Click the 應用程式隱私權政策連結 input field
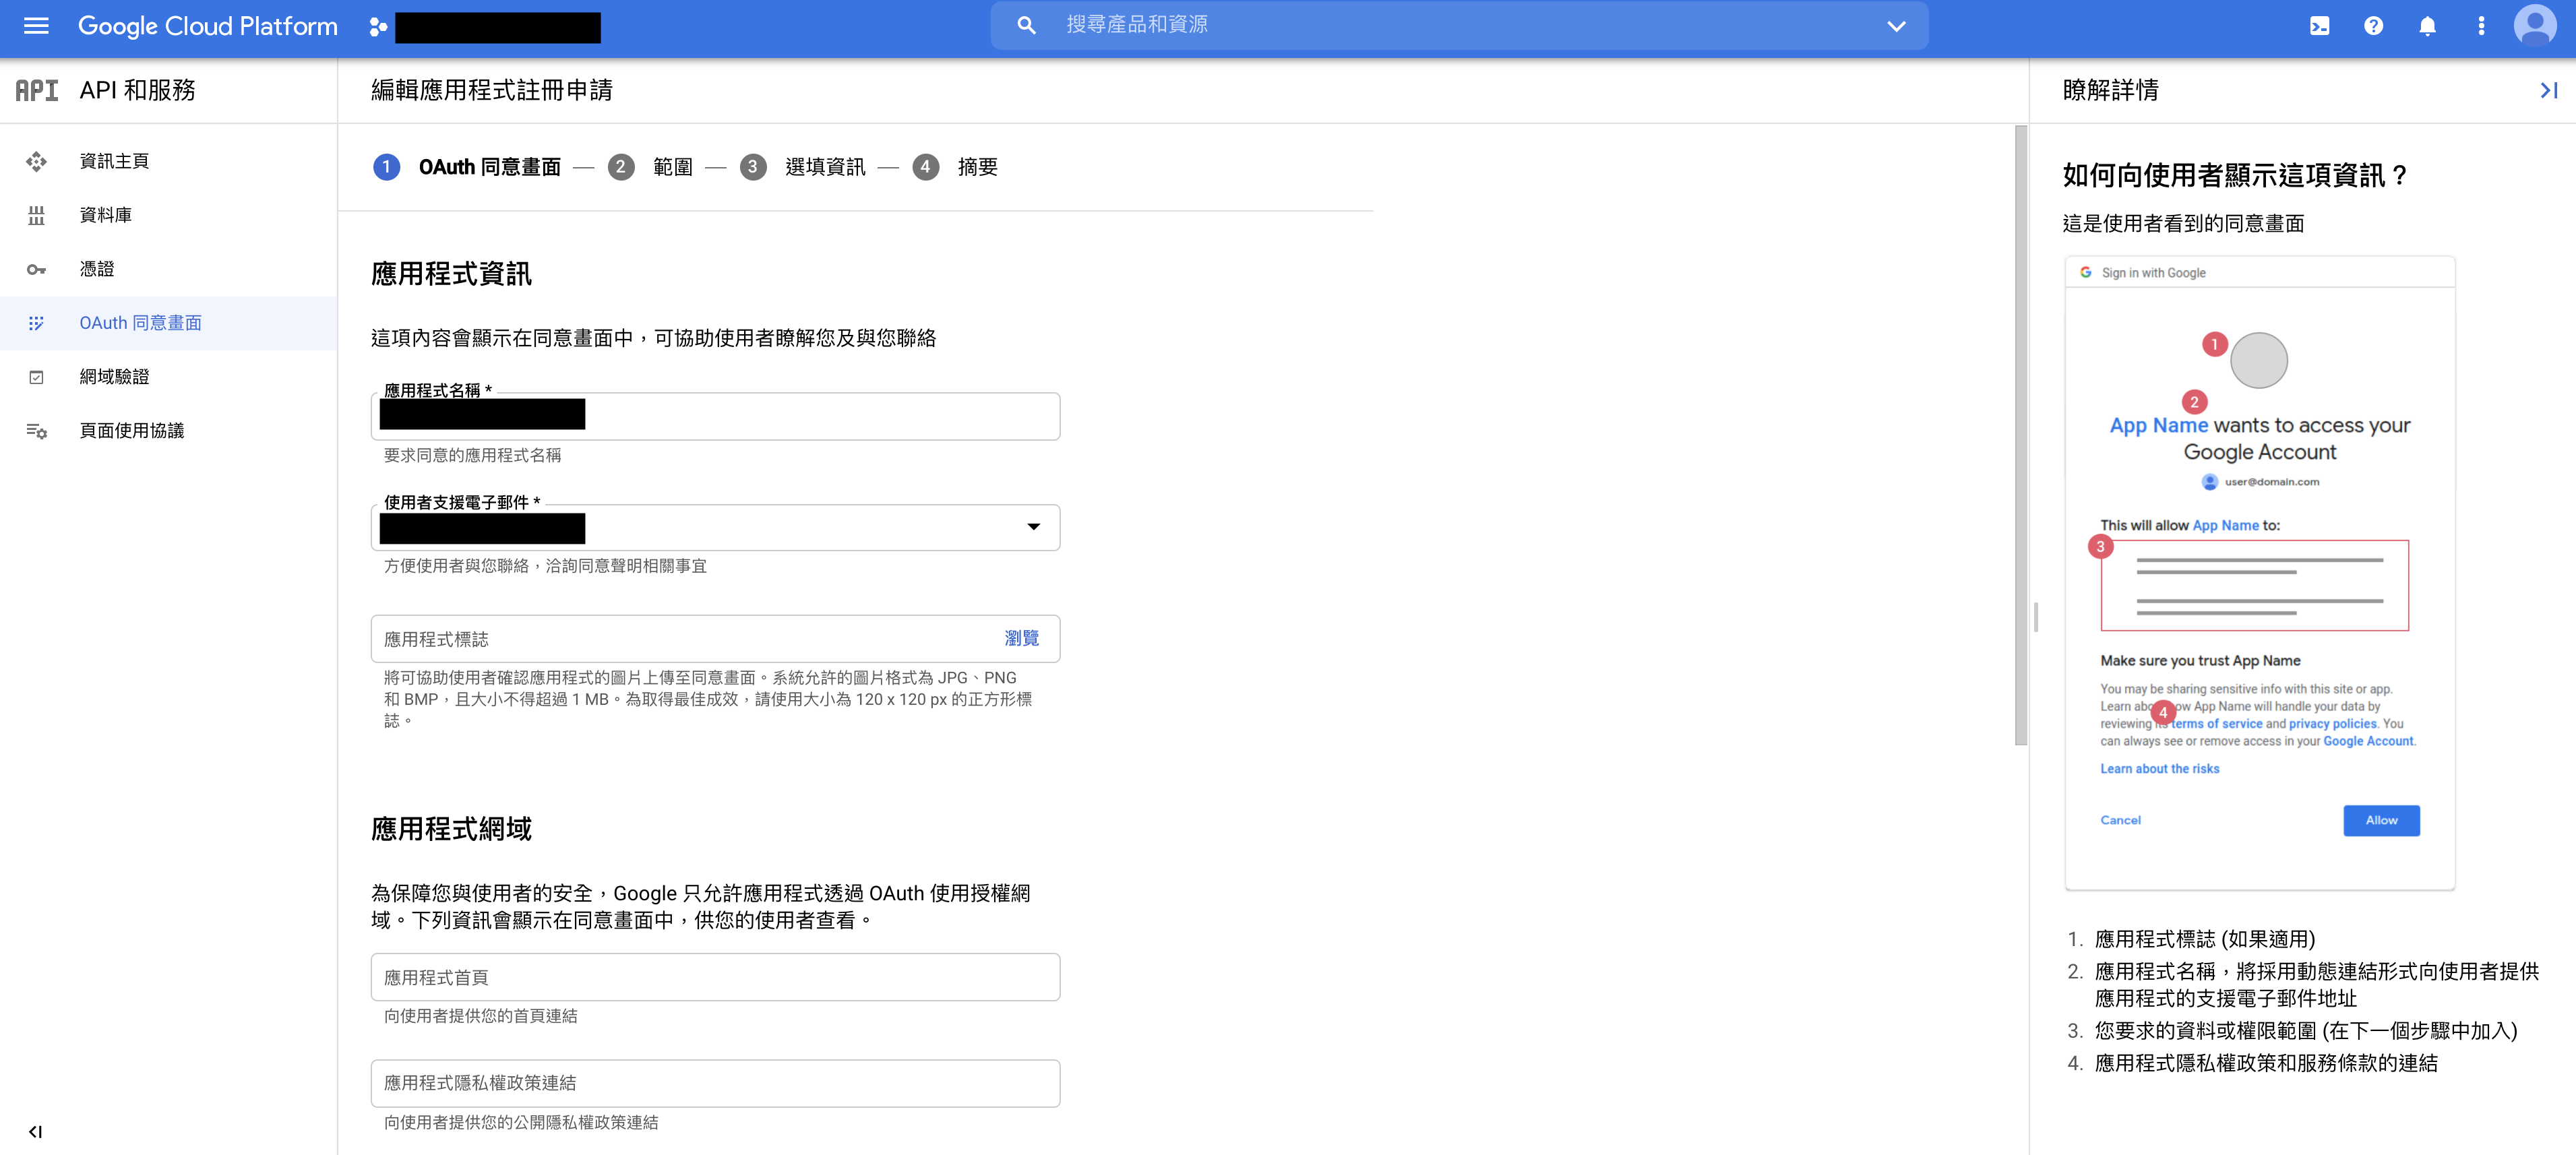 (x=715, y=1083)
